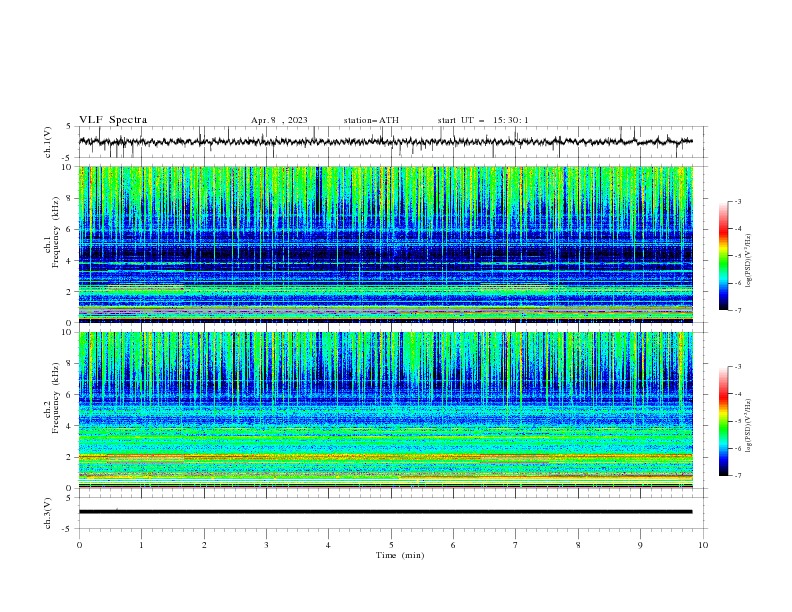This screenshot has height=612, width=792.
Task: Click time axis tick label '5'
Action: (x=391, y=545)
